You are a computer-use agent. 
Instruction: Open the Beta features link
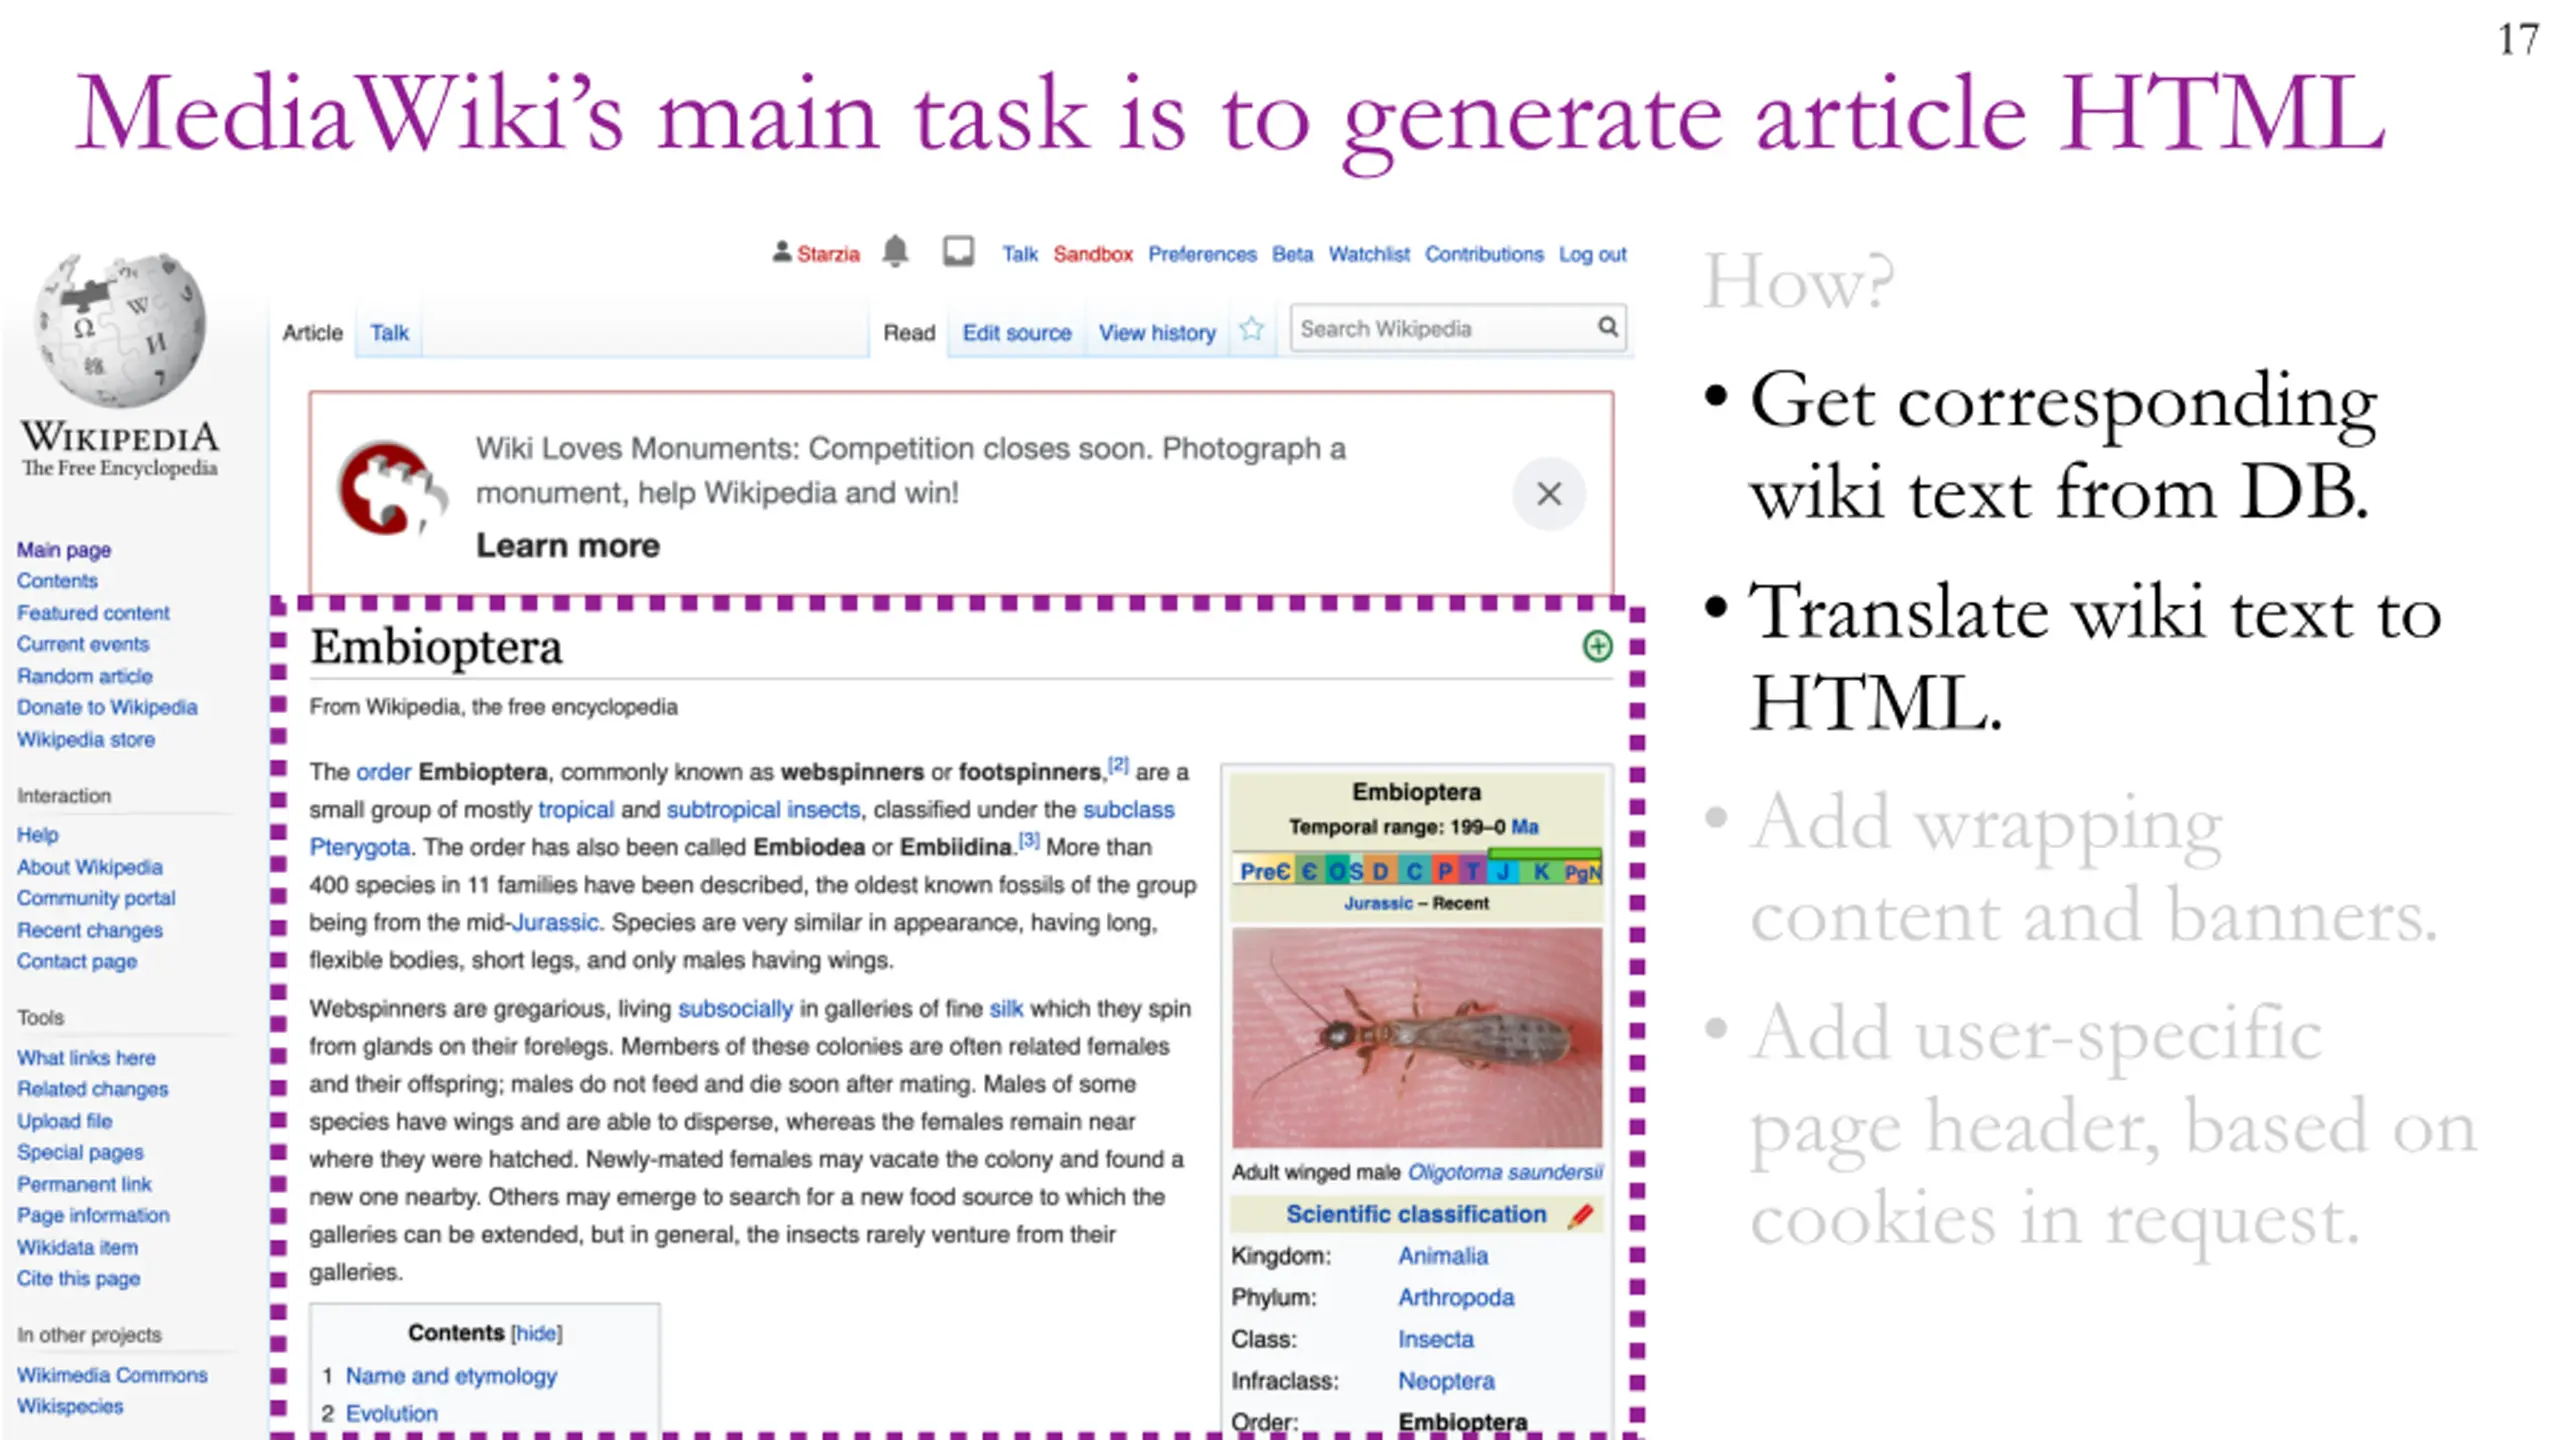click(1292, 254)
